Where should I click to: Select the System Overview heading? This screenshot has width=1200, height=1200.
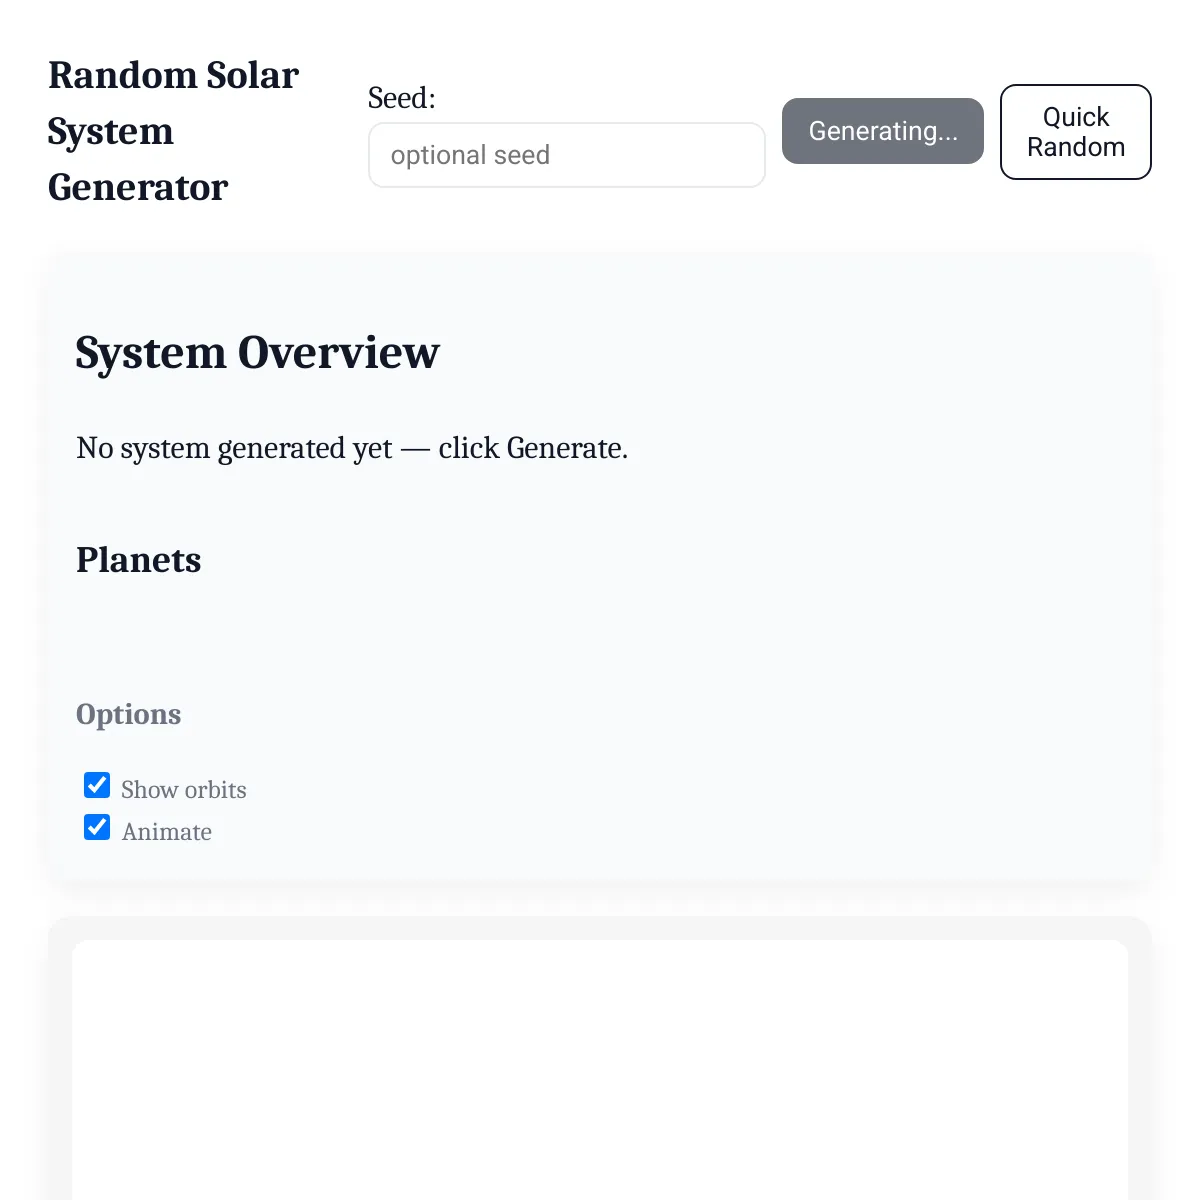(x=257, y=352)
